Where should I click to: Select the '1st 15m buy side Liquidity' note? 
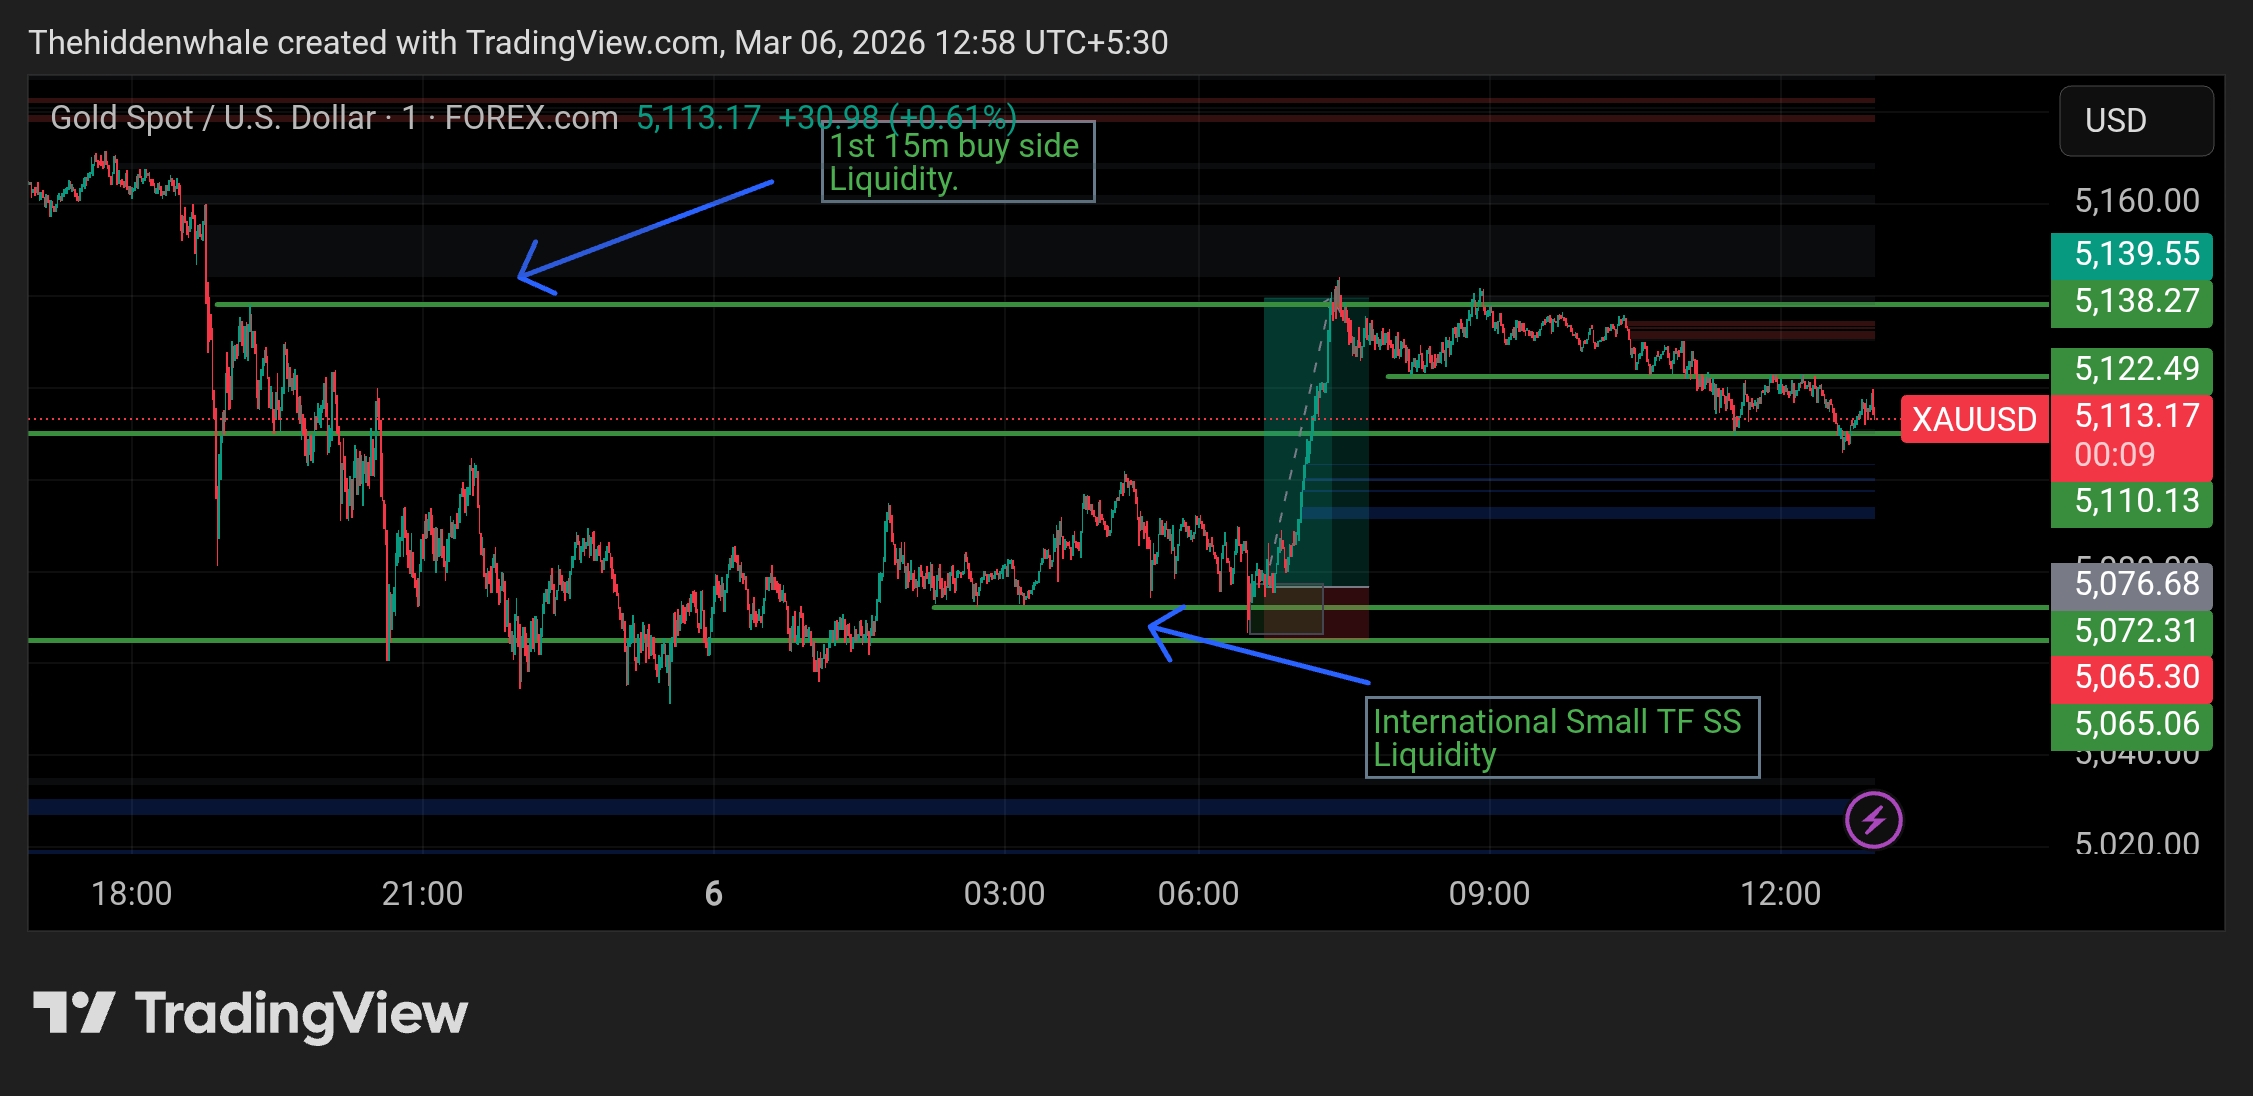pyautogui.click(x=957, y=162)
